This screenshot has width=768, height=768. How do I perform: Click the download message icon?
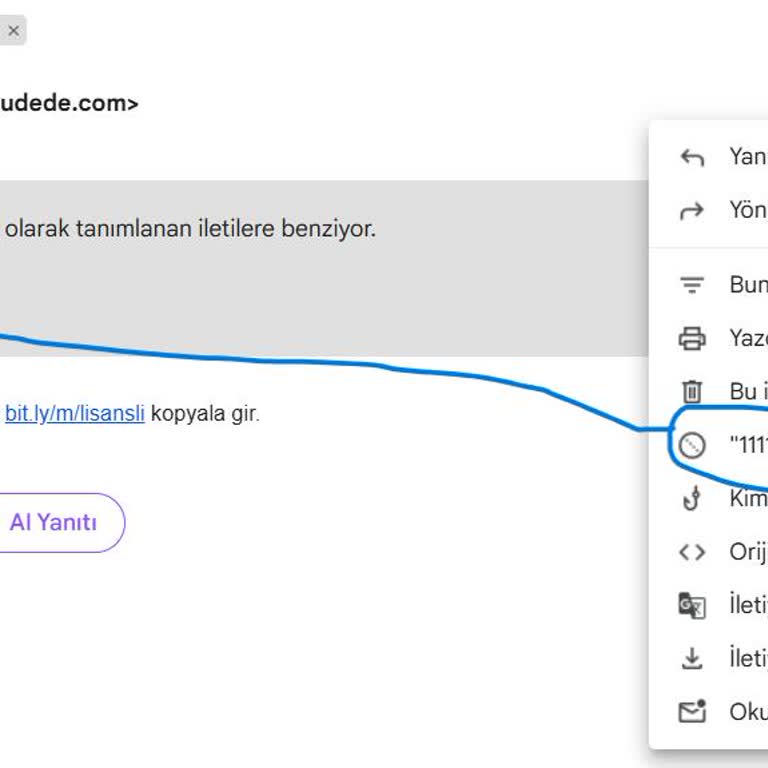(692, 658)
